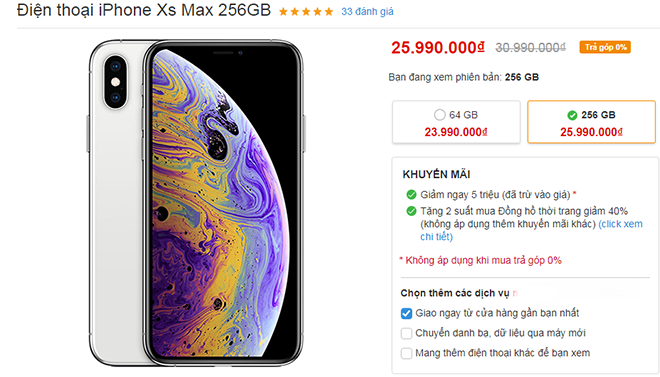Image resolution: width=660 pixels, height=377 pixels.
Task: Click the main red price 25.990.000đ
Action: click(438, 47)
